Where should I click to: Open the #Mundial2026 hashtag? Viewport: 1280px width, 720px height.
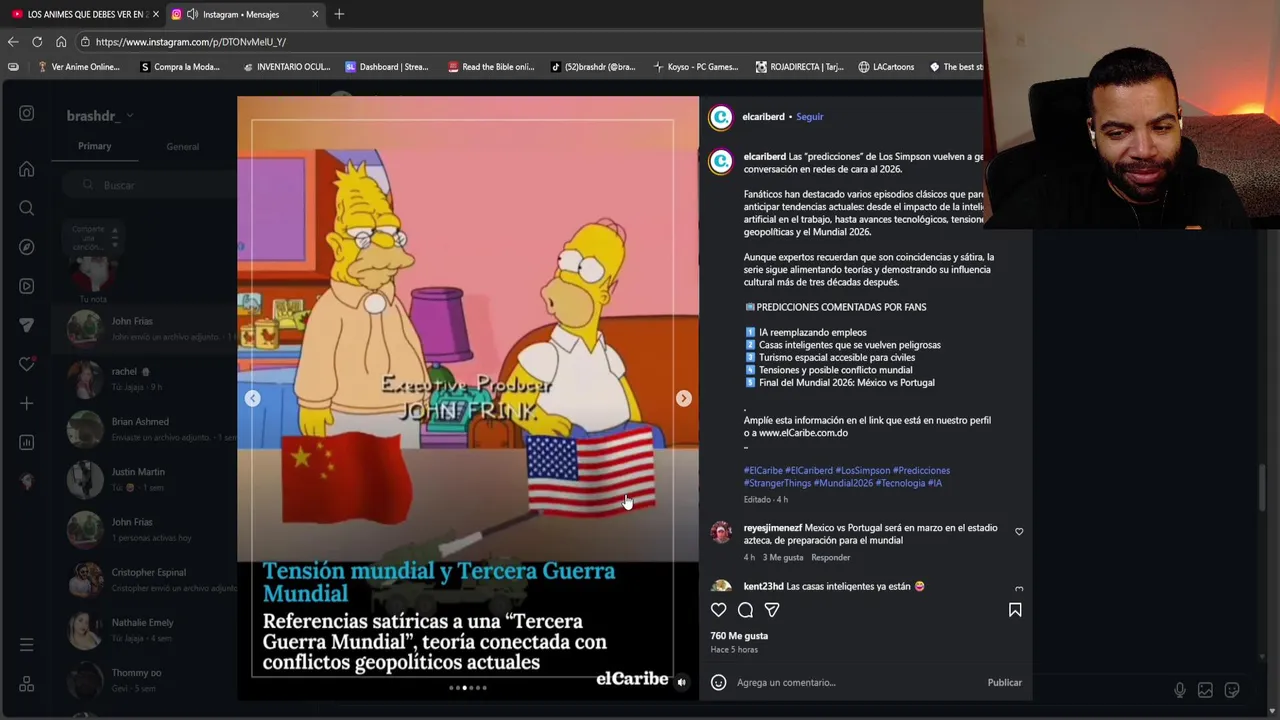[x=843, y=483]
